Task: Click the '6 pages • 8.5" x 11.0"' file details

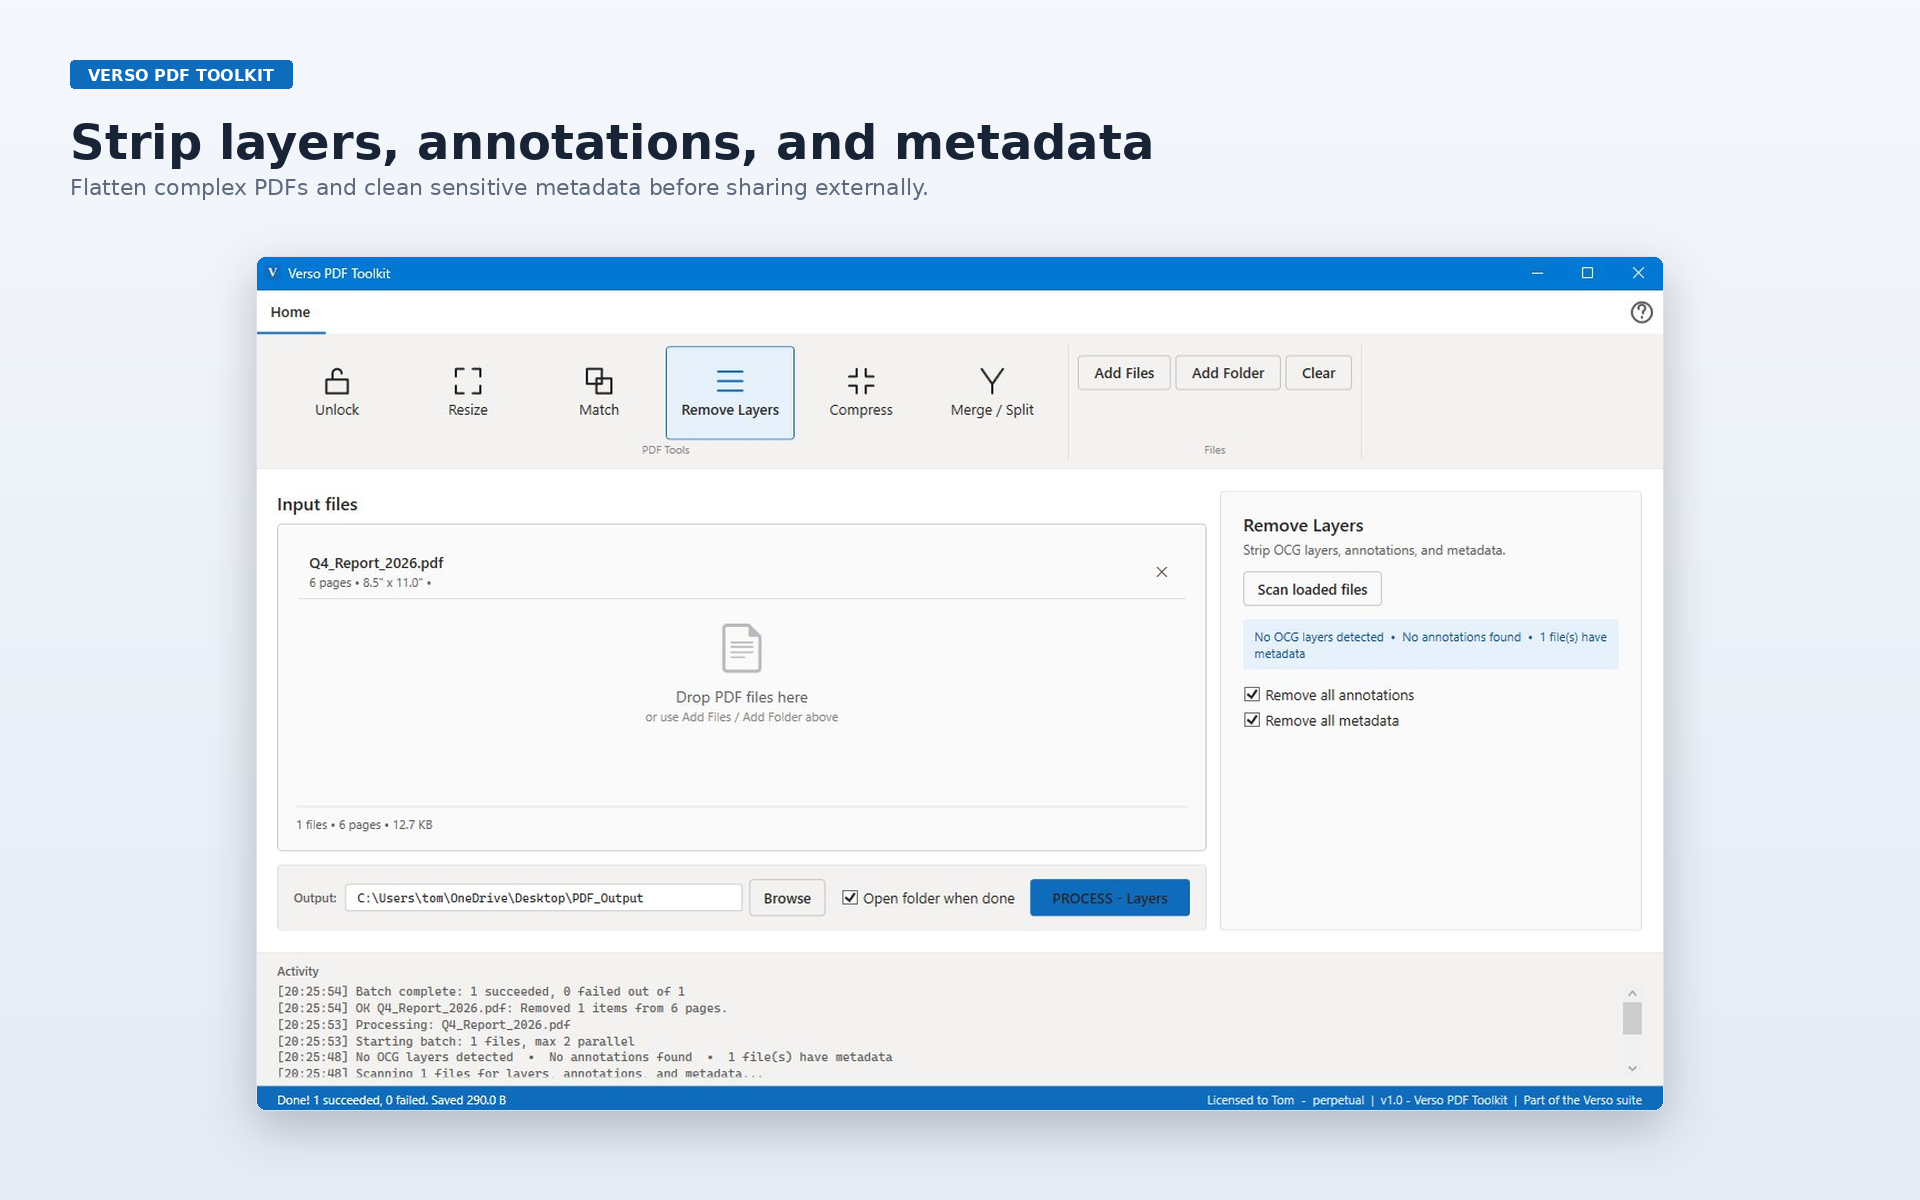Action: tap(370, 583)
